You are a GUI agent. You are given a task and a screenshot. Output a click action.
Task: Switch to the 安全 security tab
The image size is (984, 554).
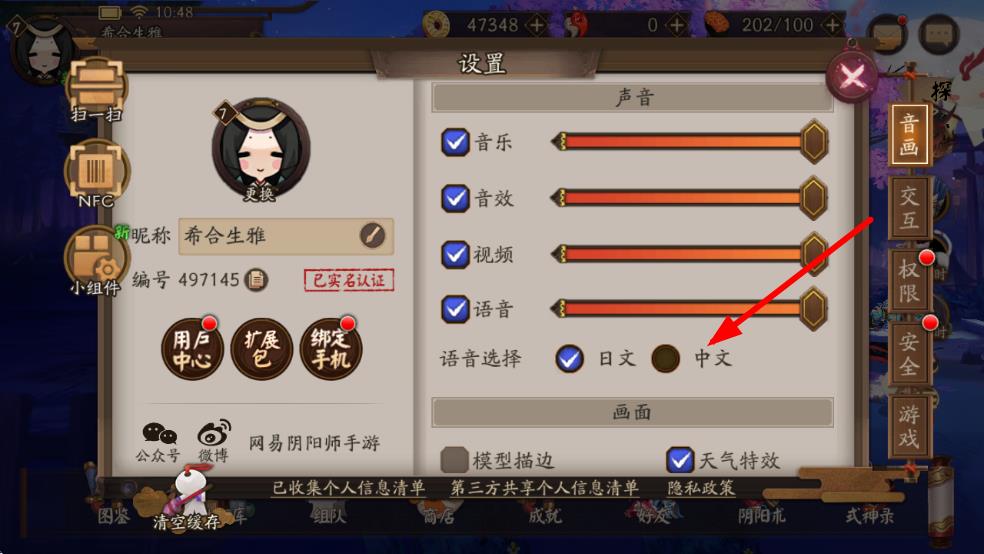(909, 353)
